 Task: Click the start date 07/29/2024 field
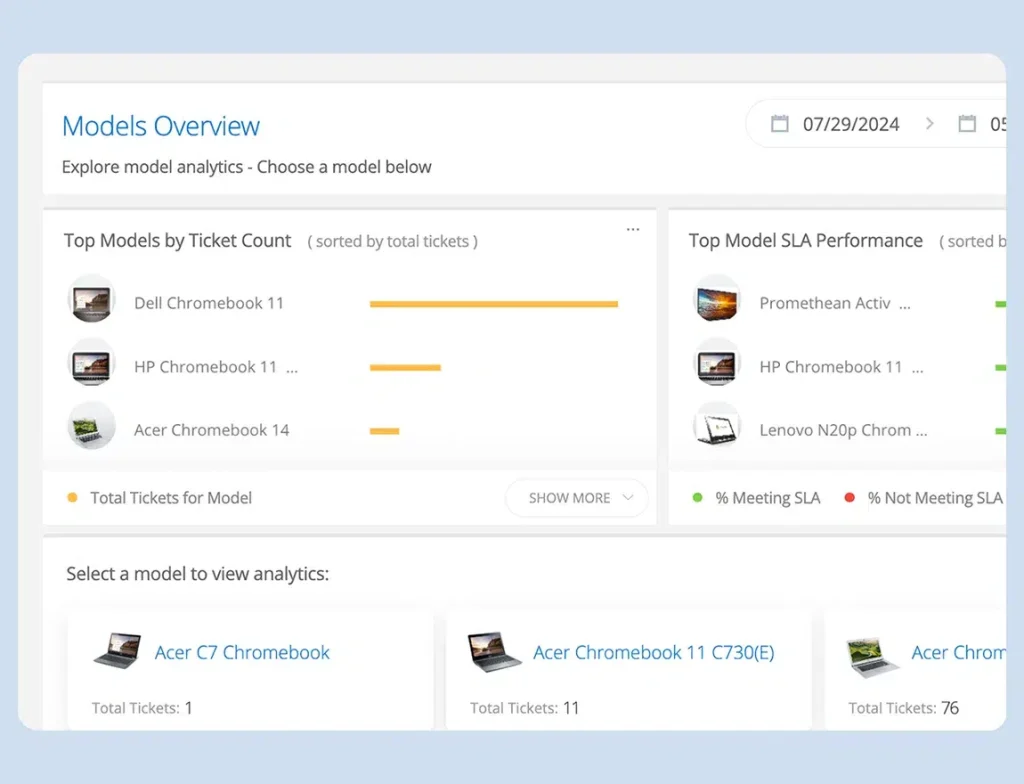coord(851,124)
